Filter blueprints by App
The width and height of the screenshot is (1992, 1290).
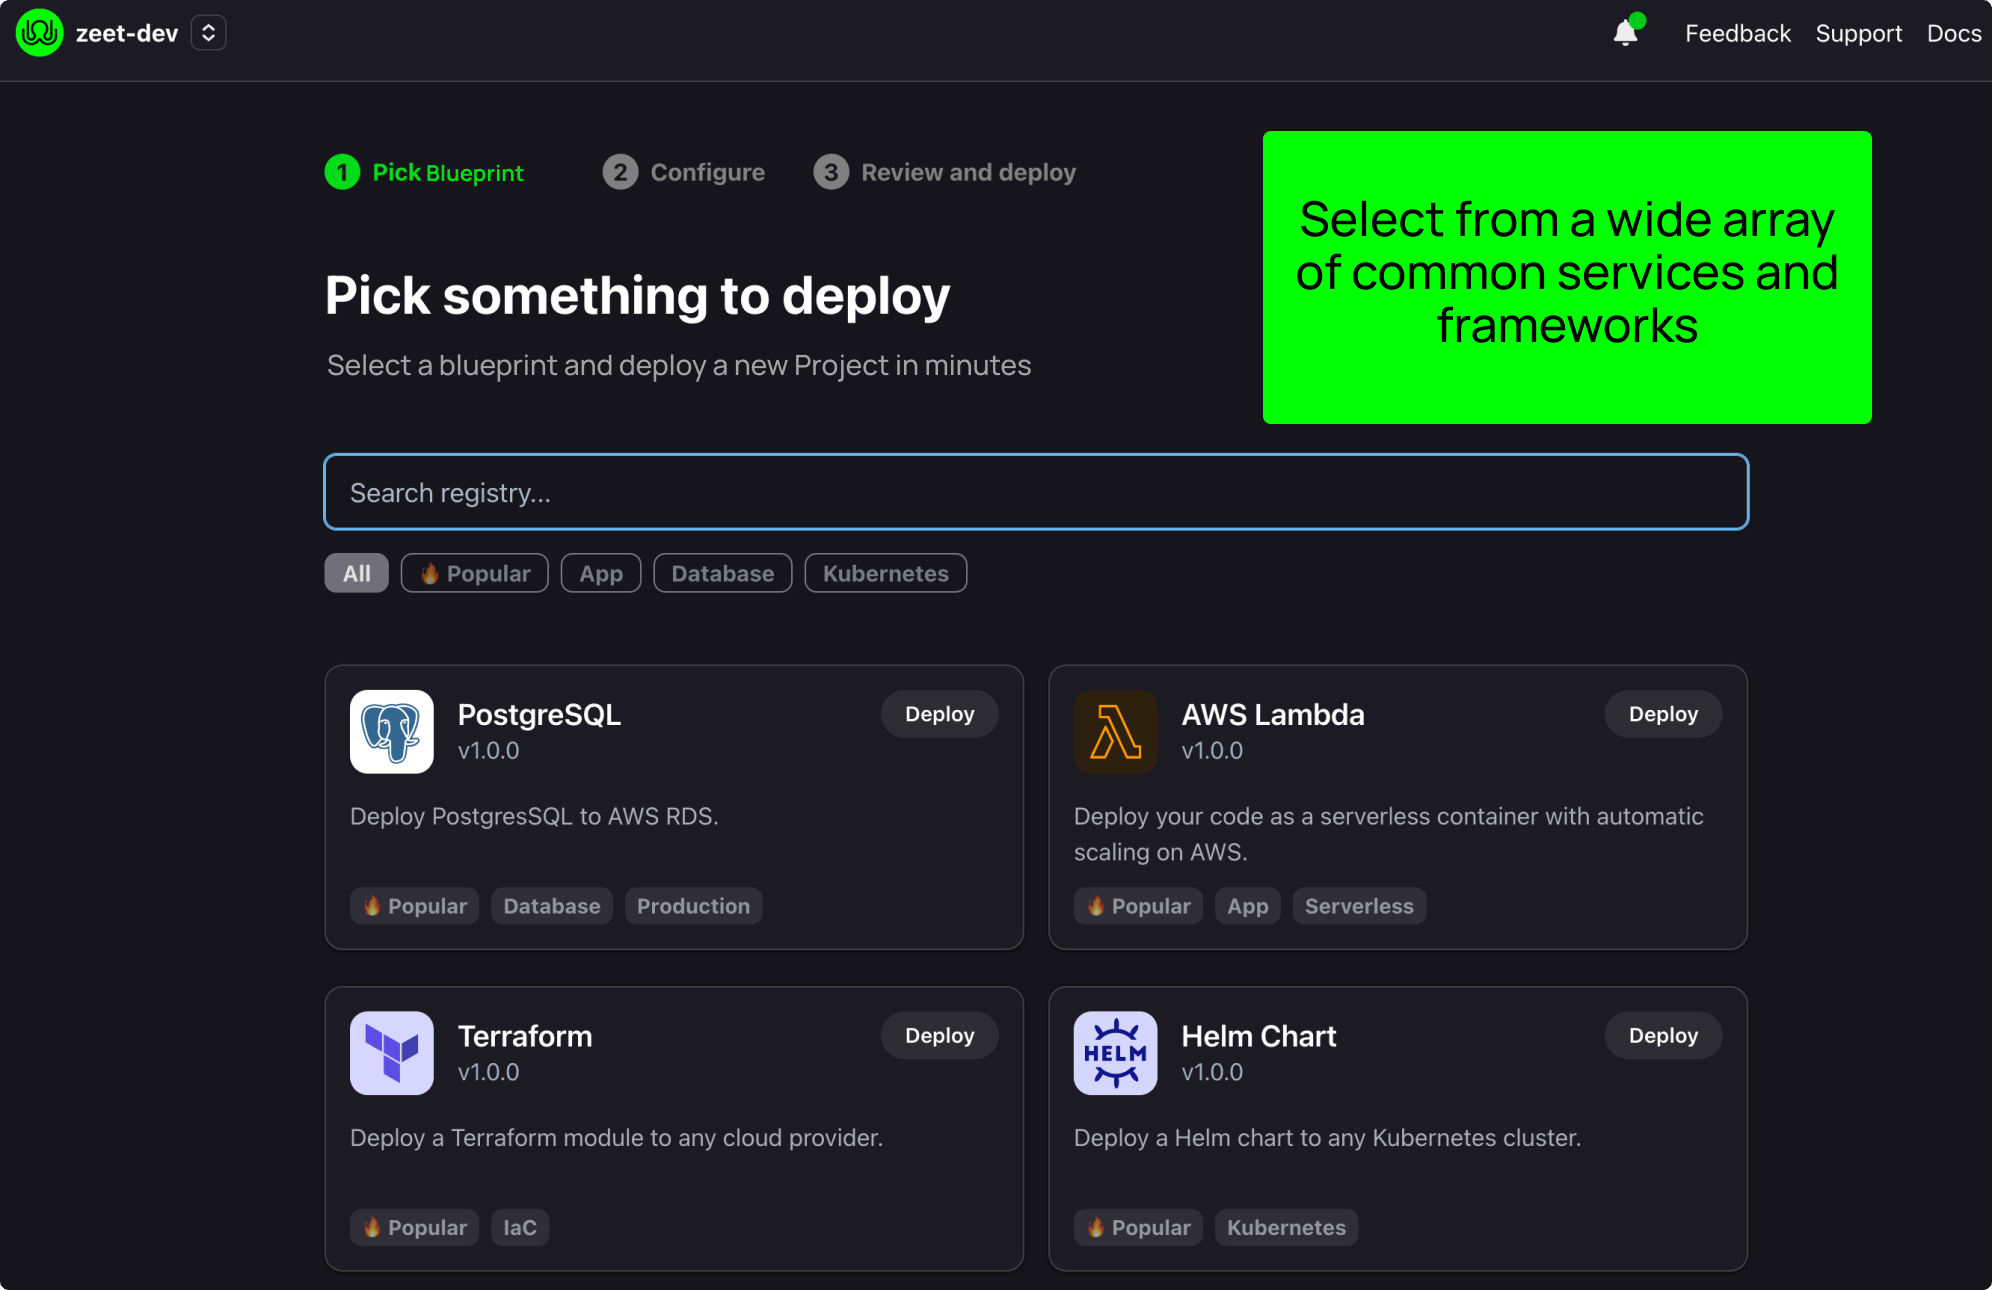click(601, 573)
